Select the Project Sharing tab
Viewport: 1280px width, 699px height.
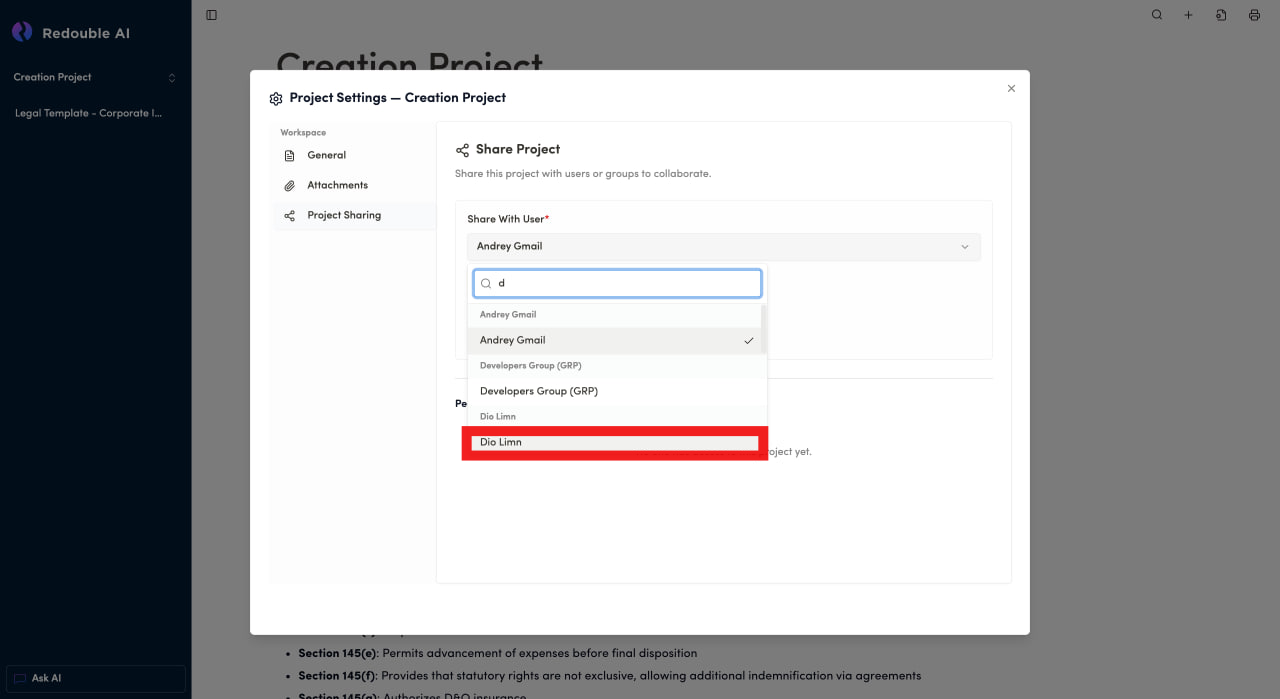pos(343,216)
